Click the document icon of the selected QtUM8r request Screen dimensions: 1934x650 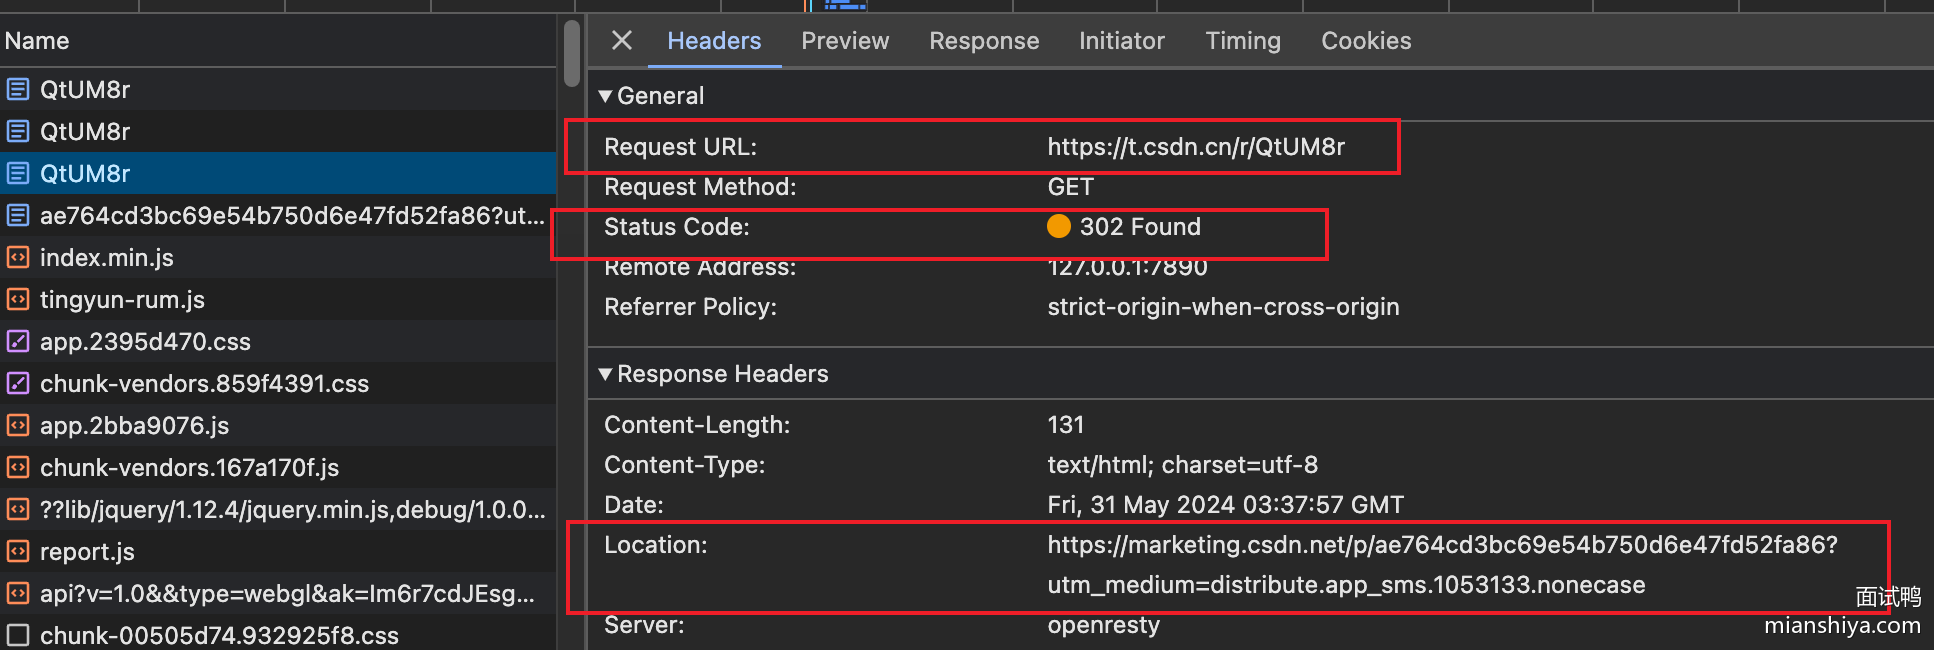click(x=18, y=174)
